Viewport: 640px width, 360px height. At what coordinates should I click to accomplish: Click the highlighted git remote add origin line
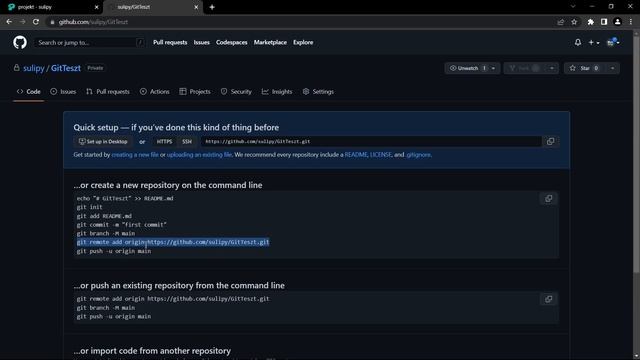[x=173, y=242]
